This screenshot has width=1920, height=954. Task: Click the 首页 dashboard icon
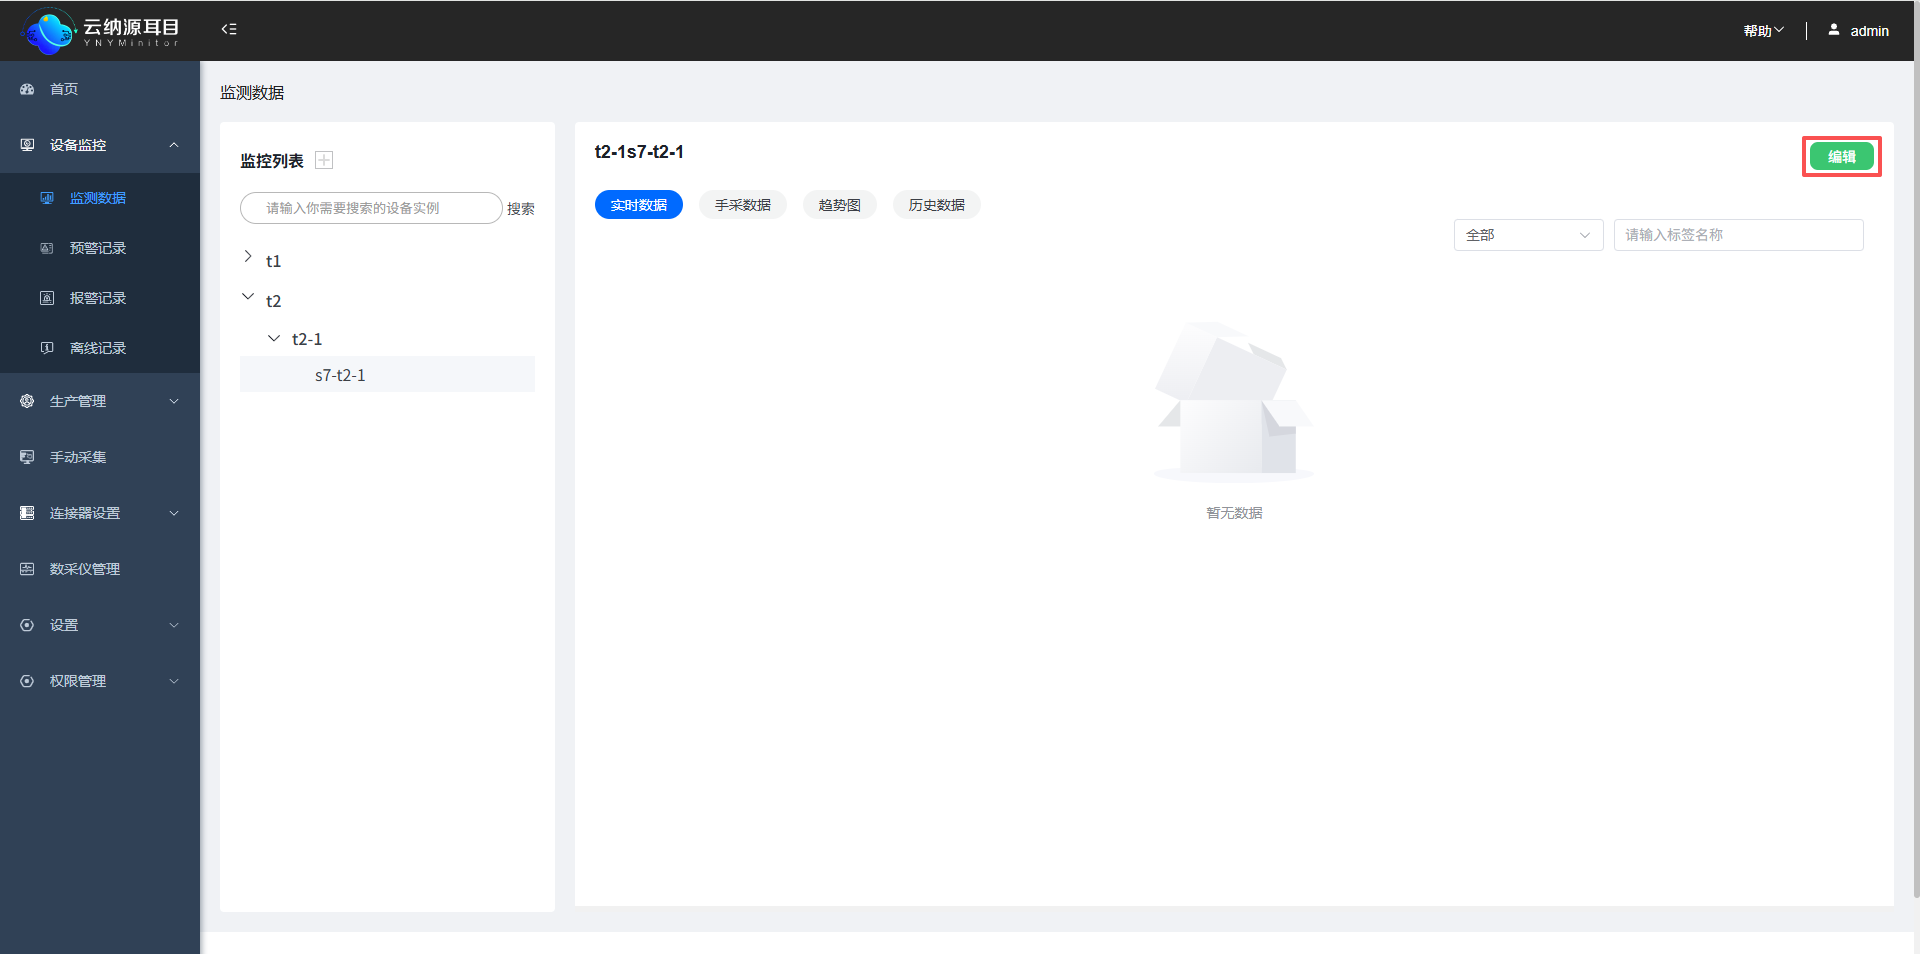click(27, 89)
